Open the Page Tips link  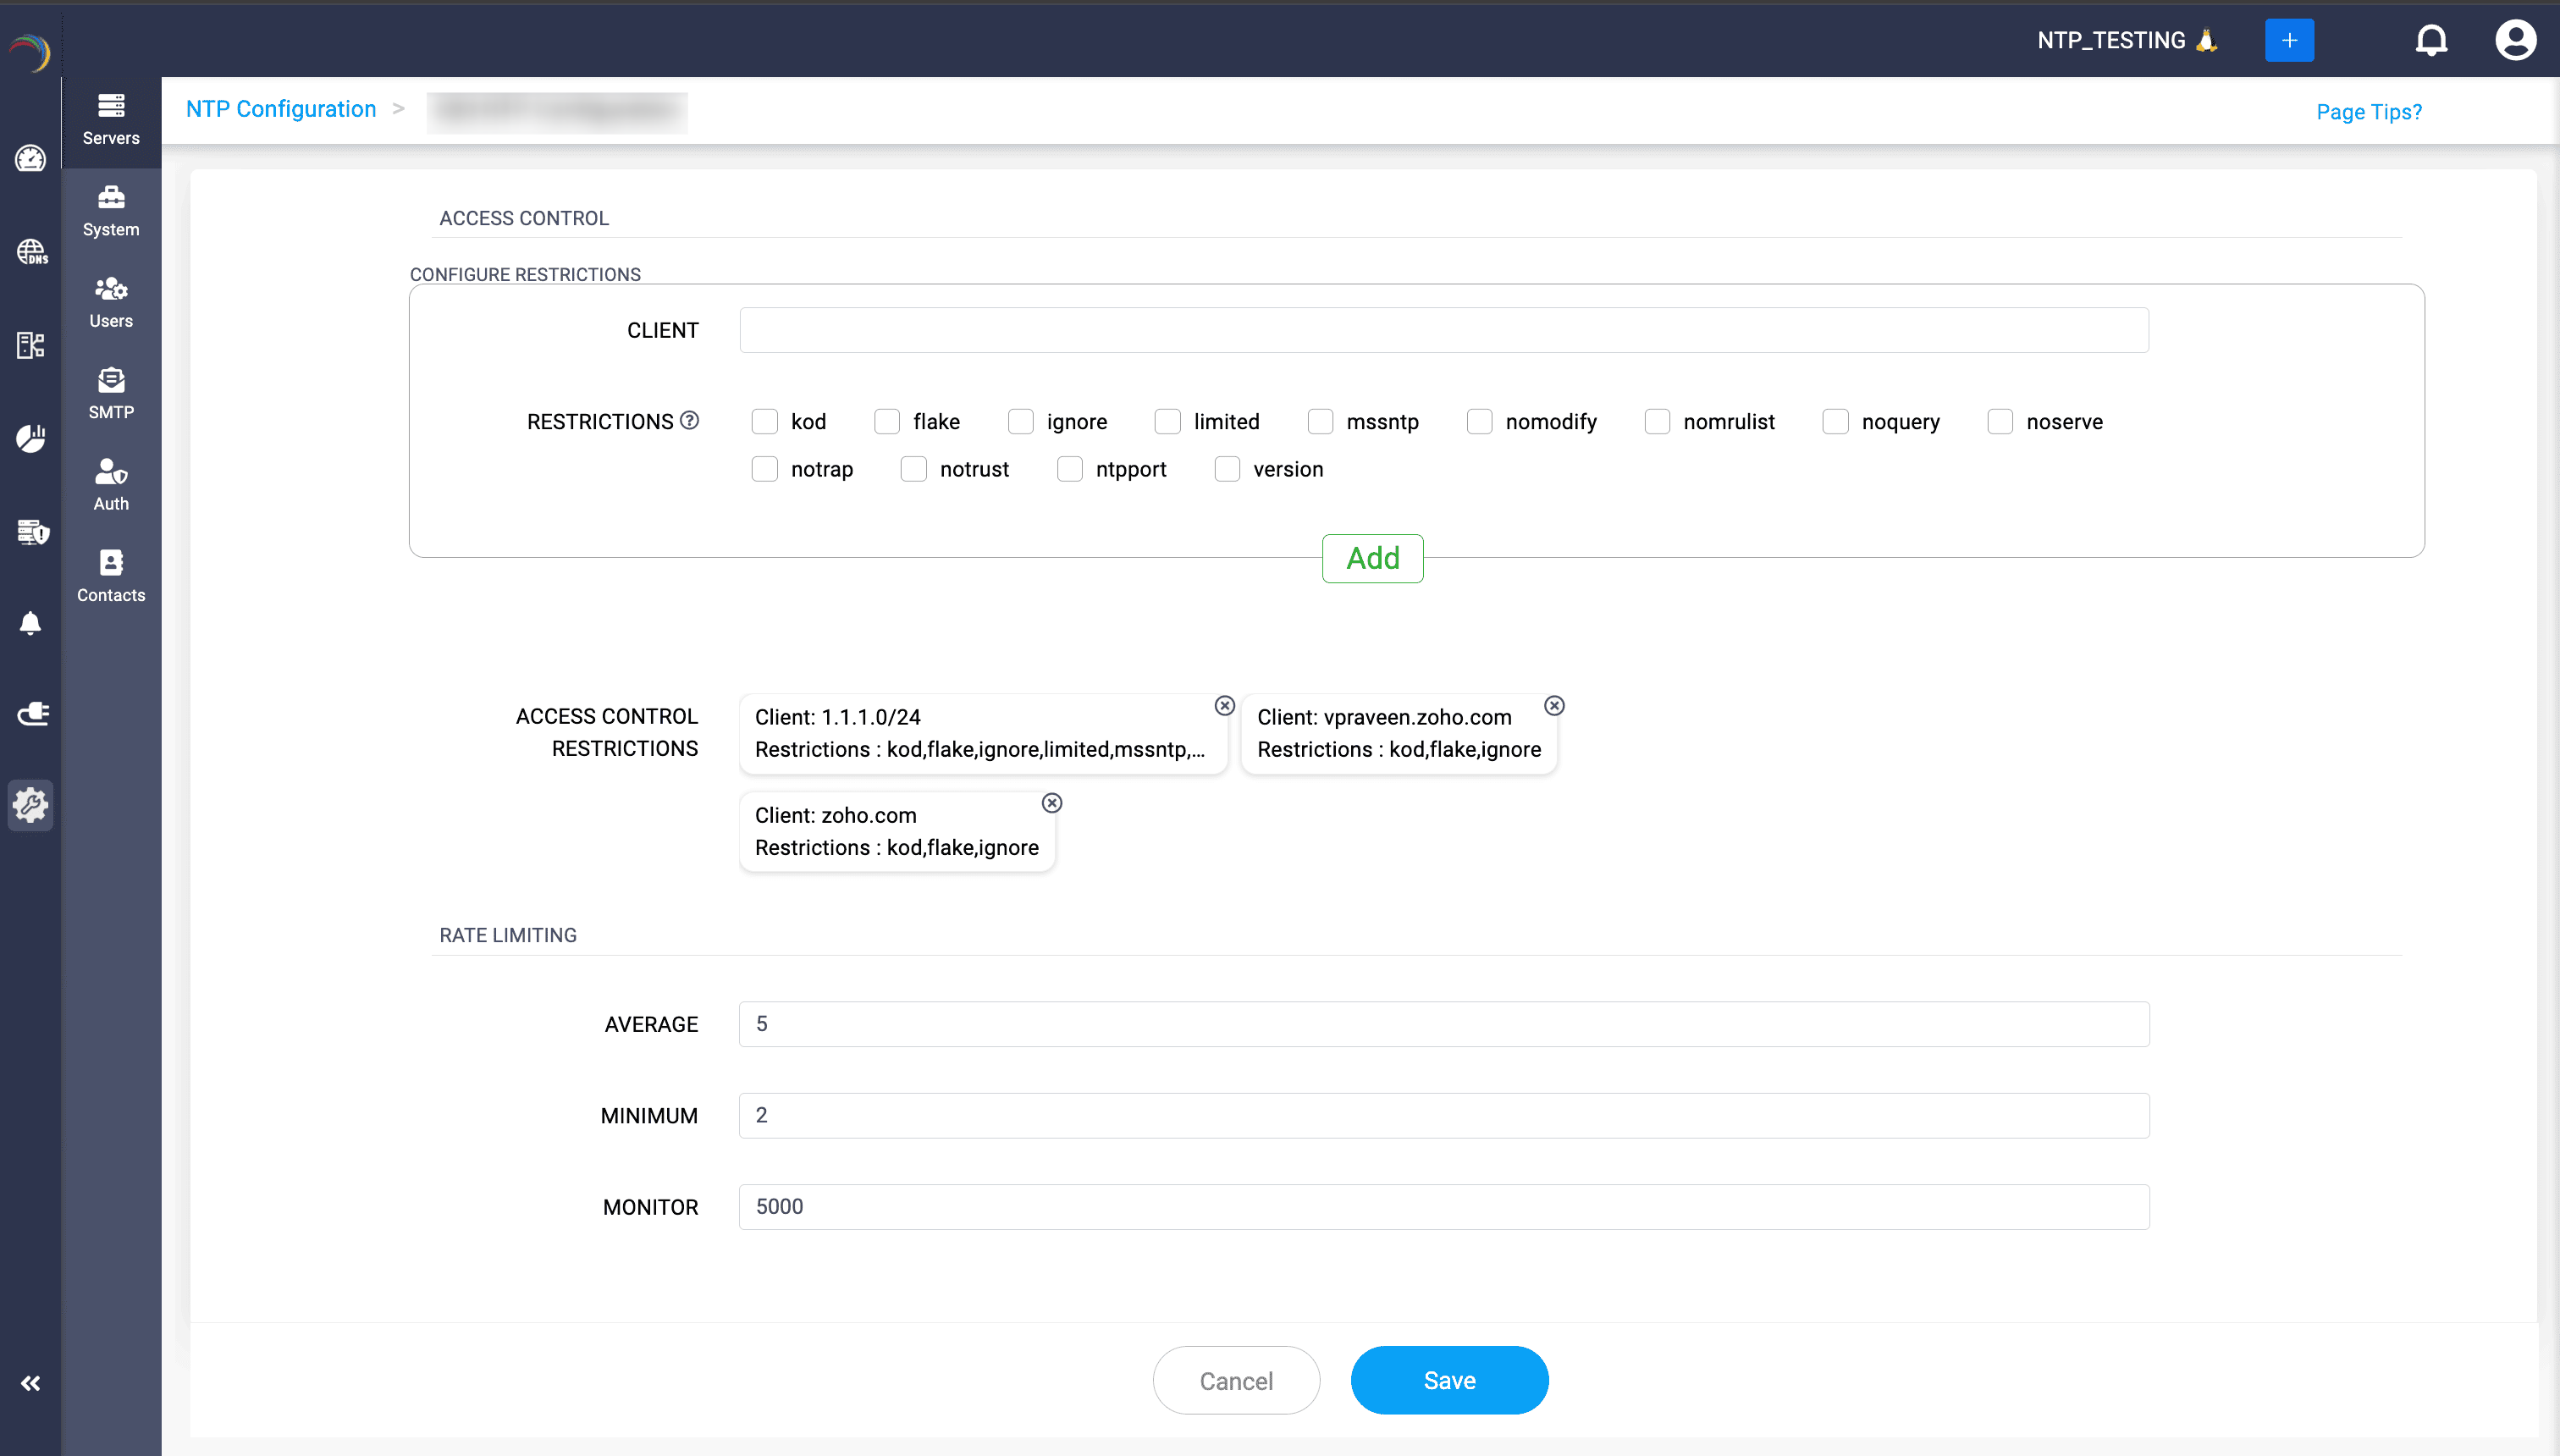[2369, 111]
